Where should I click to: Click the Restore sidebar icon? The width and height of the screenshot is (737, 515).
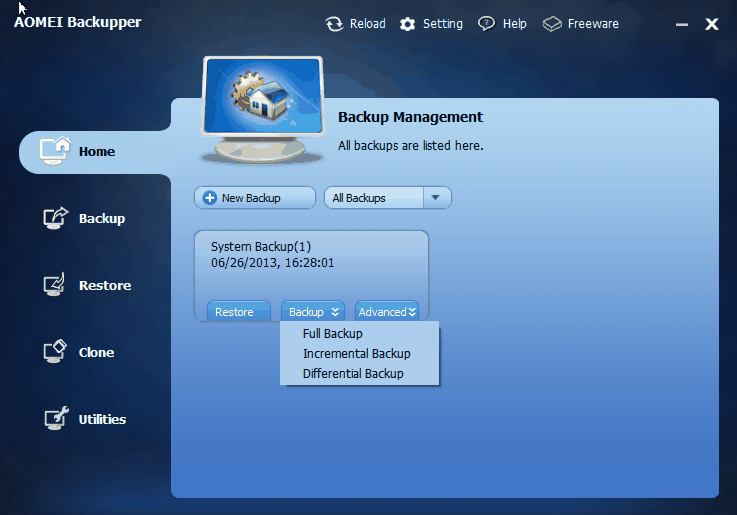[55, 285]
